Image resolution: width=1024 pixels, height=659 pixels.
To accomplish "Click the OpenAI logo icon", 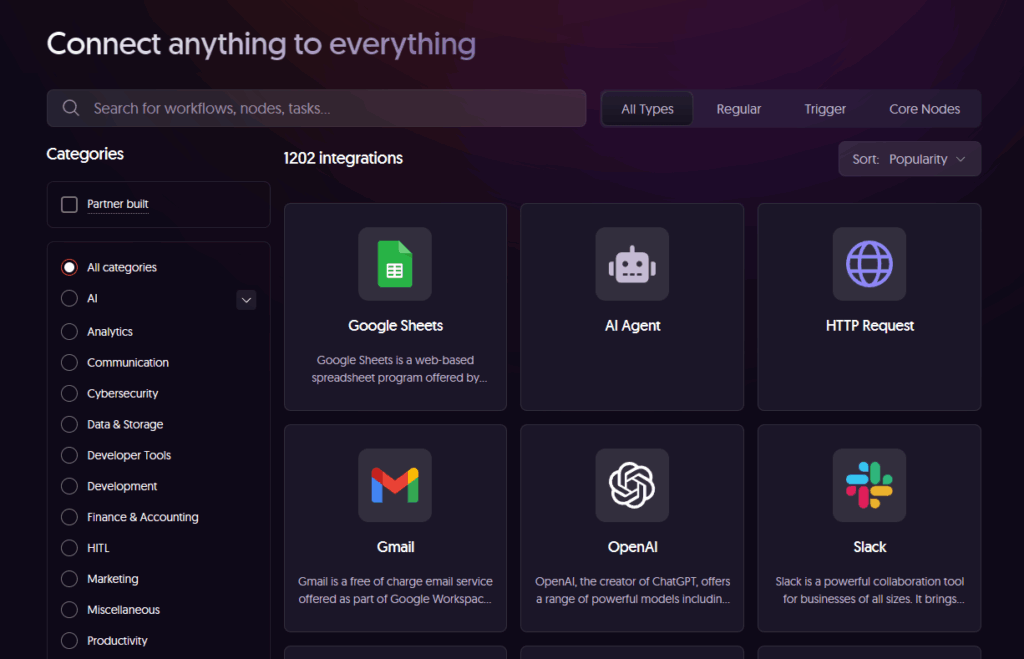I will click(x=632, y=485).
